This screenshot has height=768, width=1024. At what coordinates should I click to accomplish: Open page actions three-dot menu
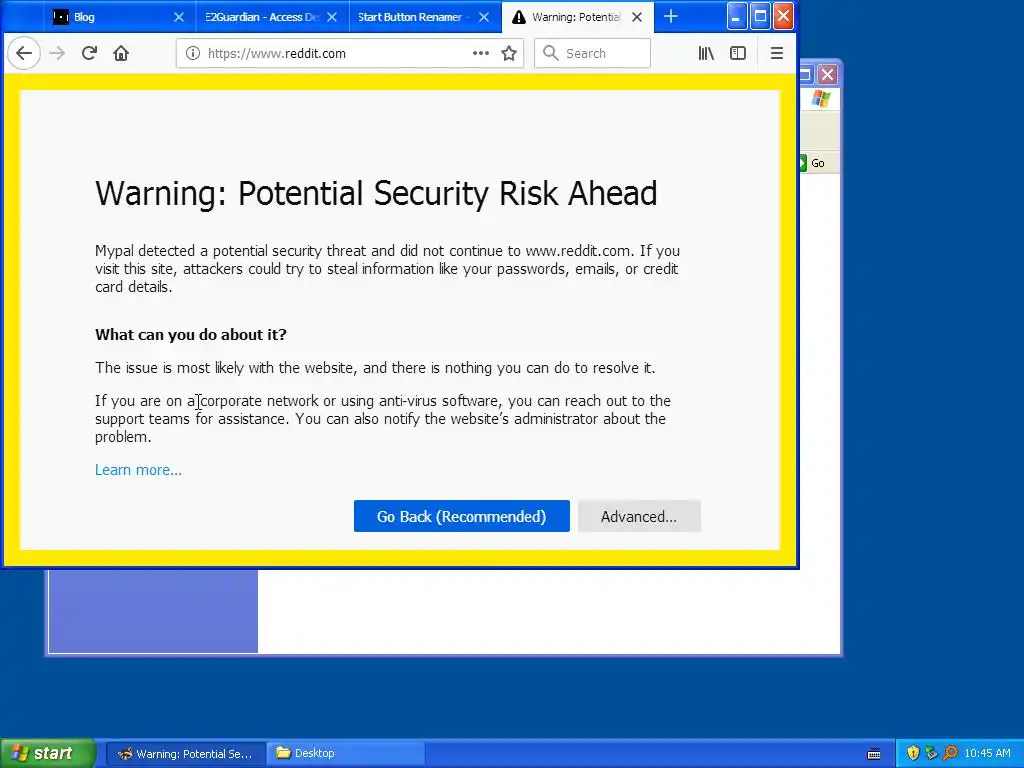coord(481,54)
